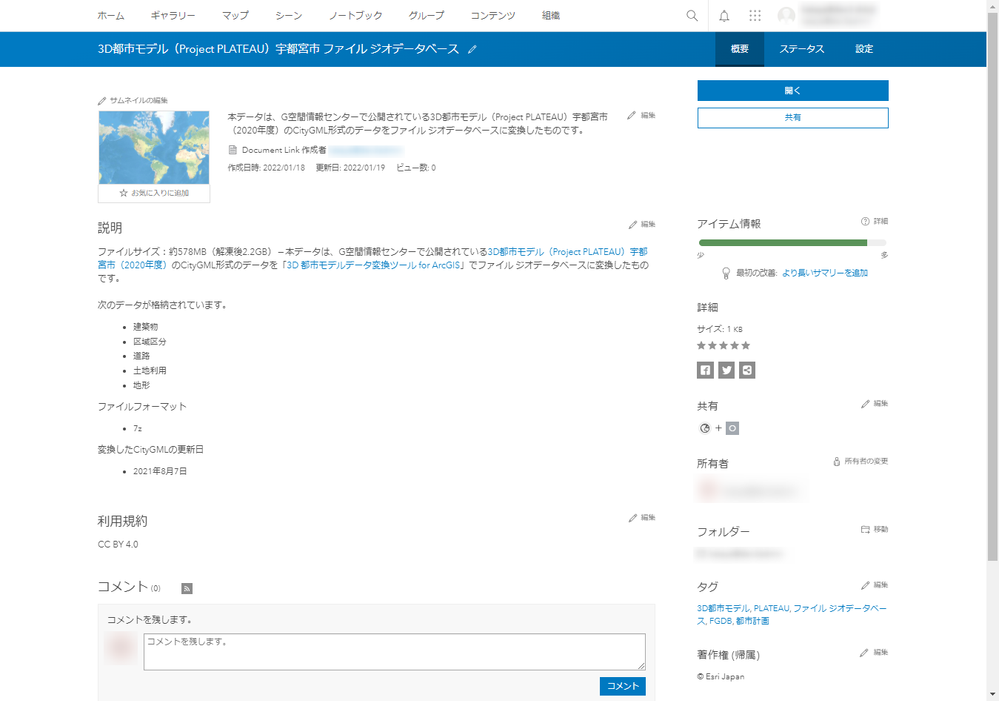
Task: Click the FGDB tag link
Action: click(x=720, y=621)
